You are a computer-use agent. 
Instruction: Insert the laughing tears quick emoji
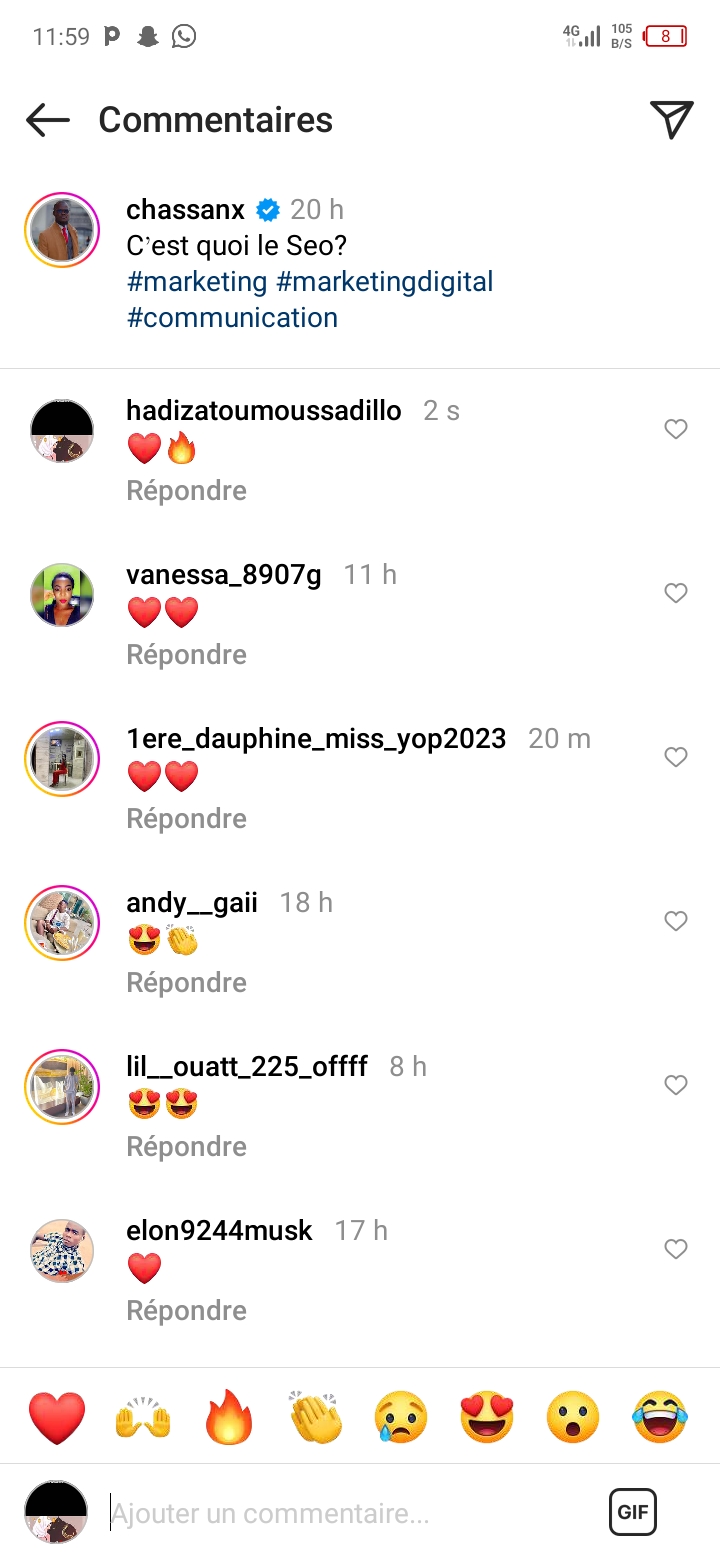660,1417
